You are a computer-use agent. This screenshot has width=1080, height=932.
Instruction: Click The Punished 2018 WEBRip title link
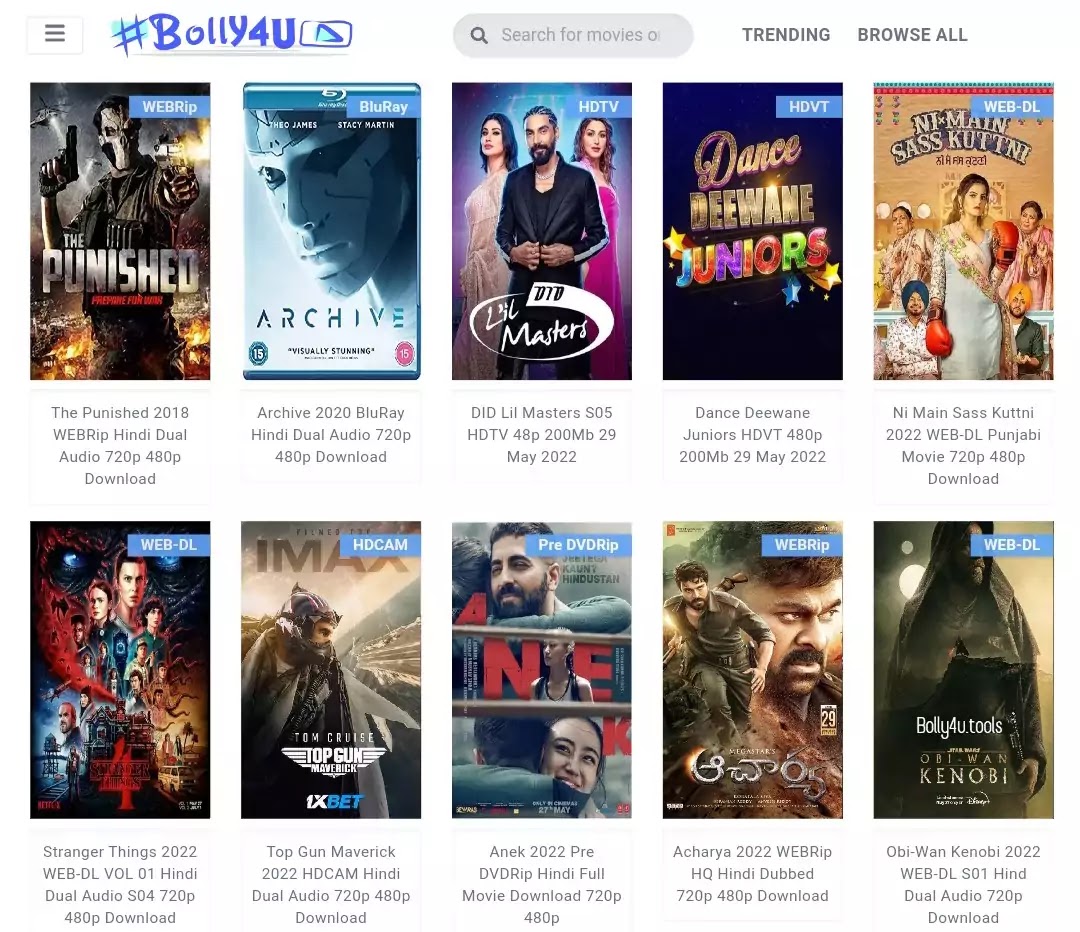click(x=120, y=446)
